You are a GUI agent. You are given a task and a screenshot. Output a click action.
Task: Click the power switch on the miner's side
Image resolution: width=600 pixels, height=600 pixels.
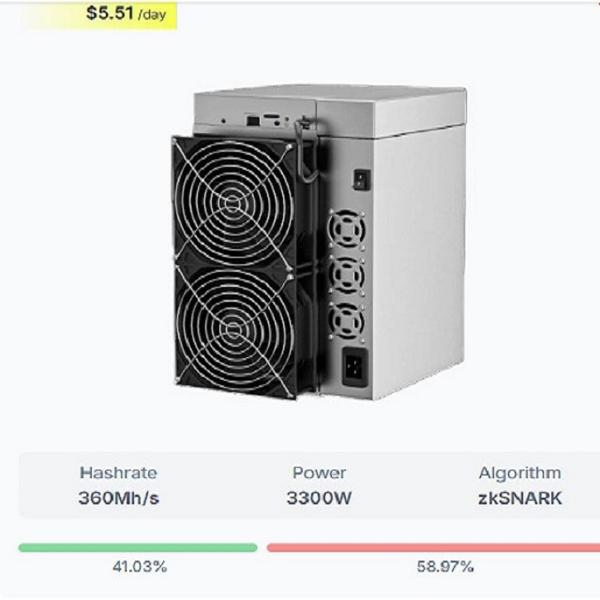click(360, 178)
